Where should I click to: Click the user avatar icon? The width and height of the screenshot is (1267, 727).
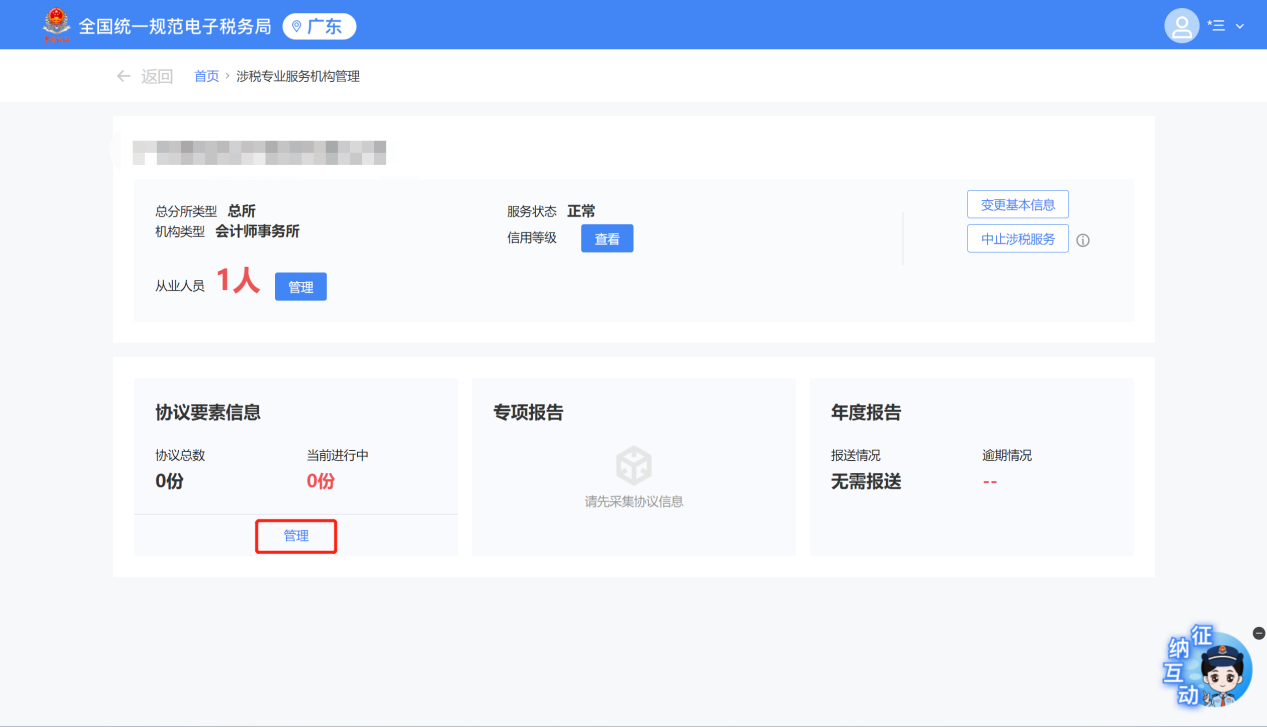1182,25
